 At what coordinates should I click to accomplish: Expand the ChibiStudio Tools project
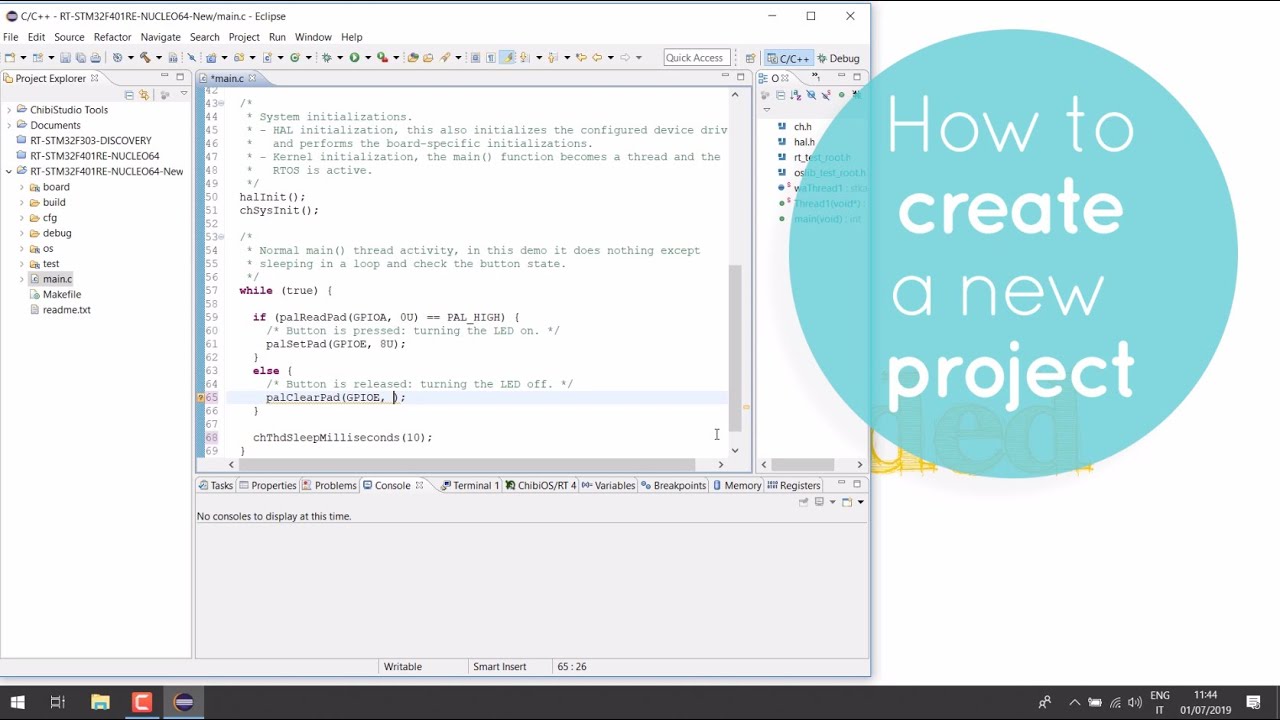click(8, 110)
